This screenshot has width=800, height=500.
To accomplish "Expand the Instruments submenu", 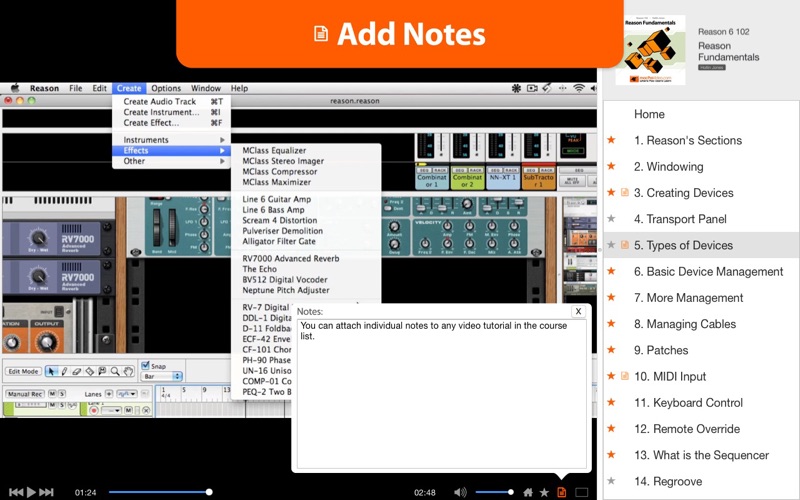I will [x=171, y=140].
